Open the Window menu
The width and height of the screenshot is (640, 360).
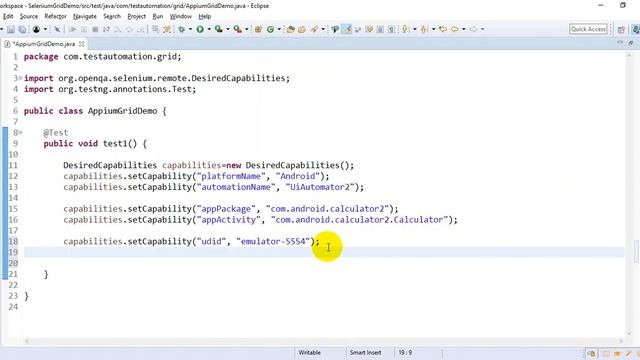coord(180,16)
